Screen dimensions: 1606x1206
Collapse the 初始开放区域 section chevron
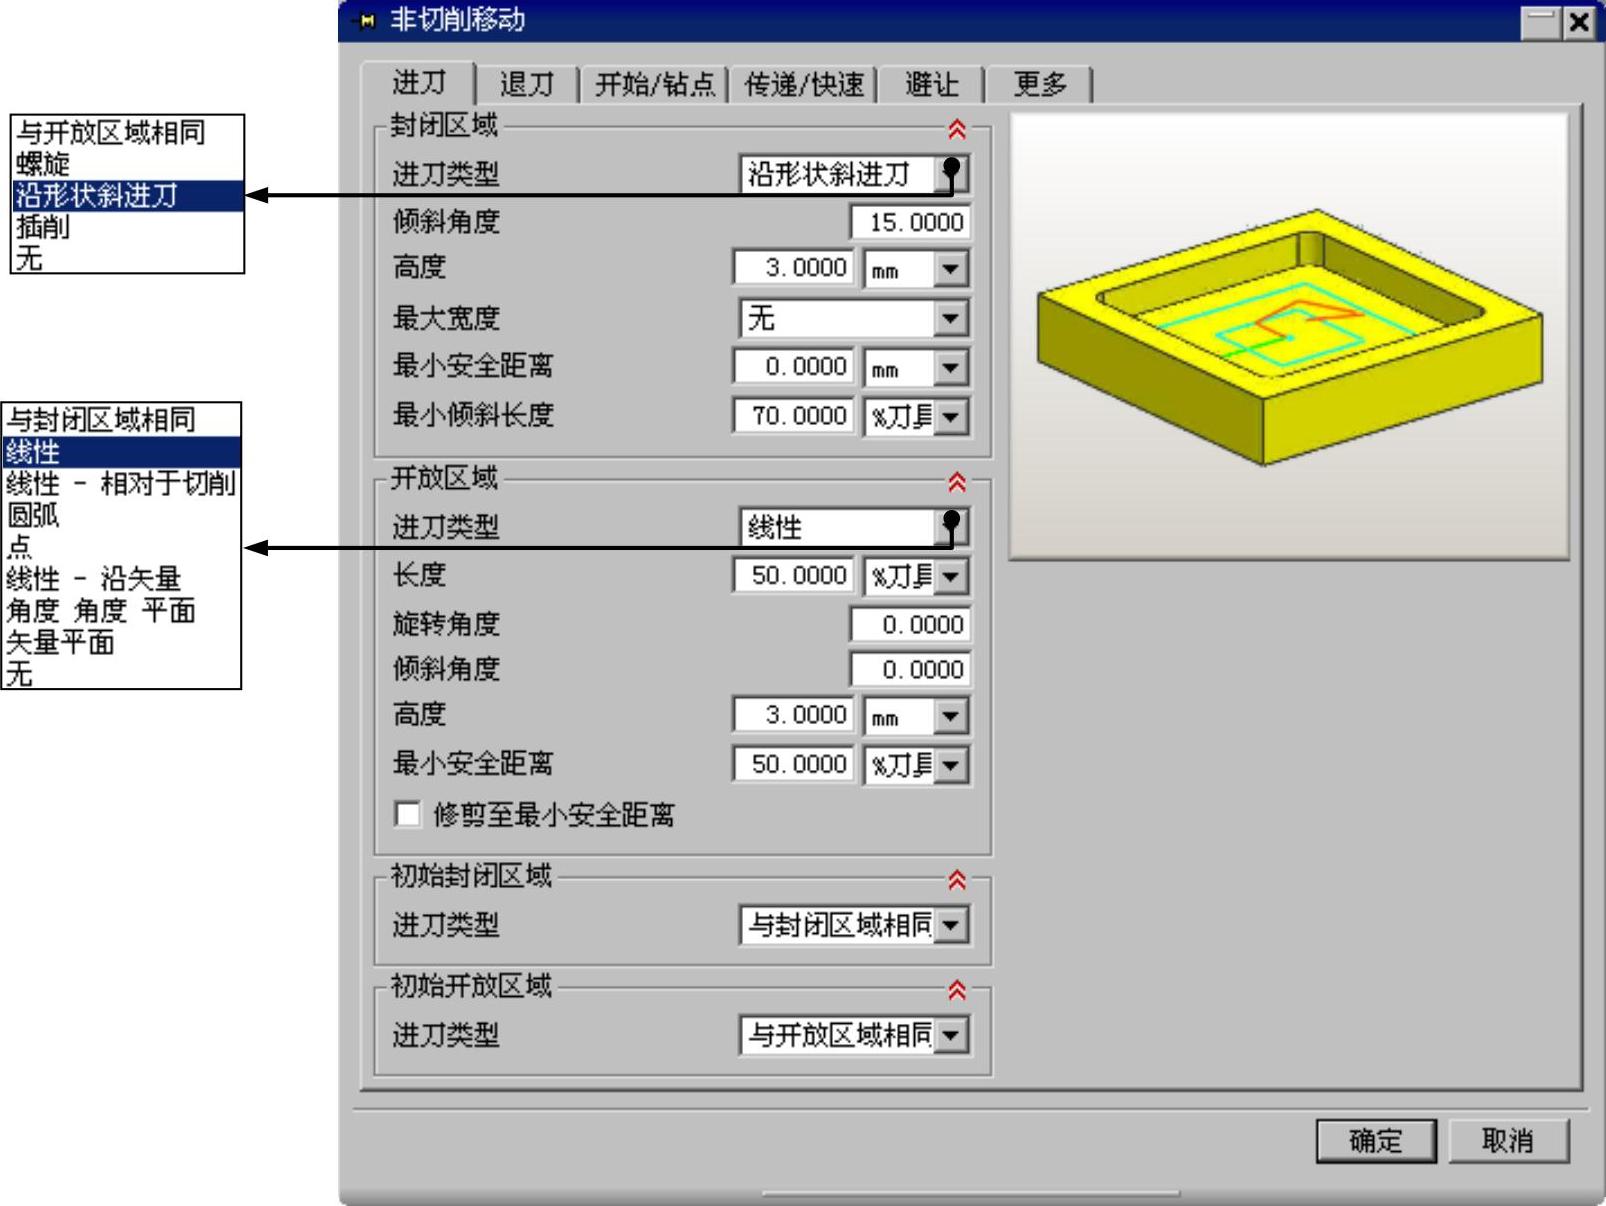[957, 990]
